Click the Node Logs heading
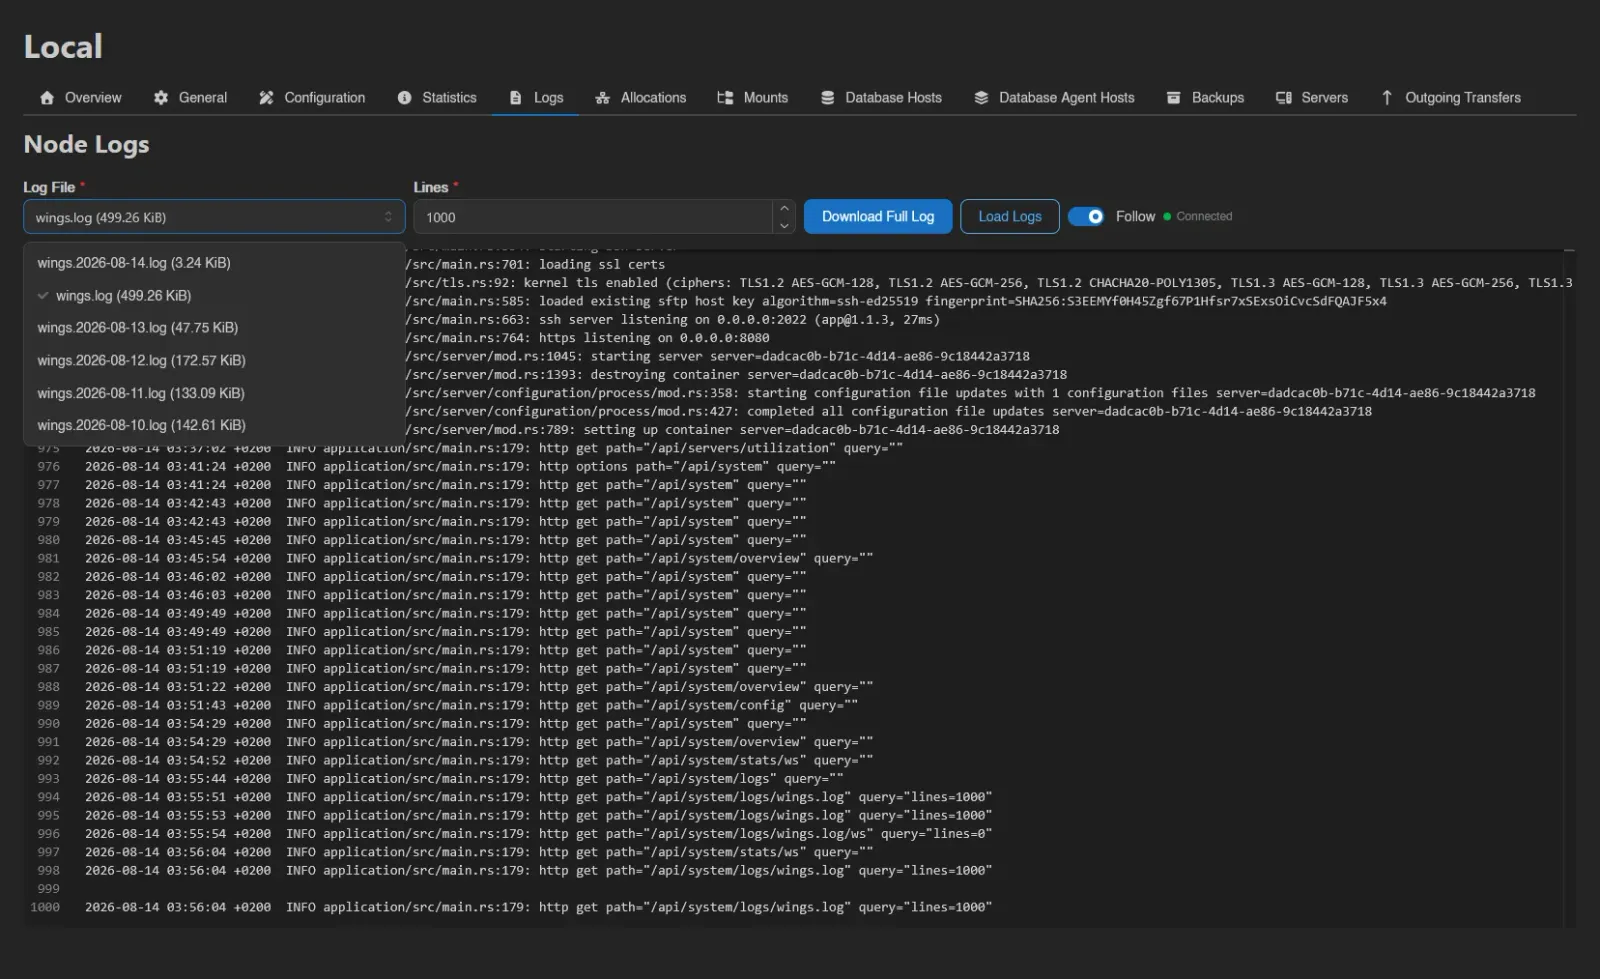This screenshot has height=979, width=1600. pos(87,145)
